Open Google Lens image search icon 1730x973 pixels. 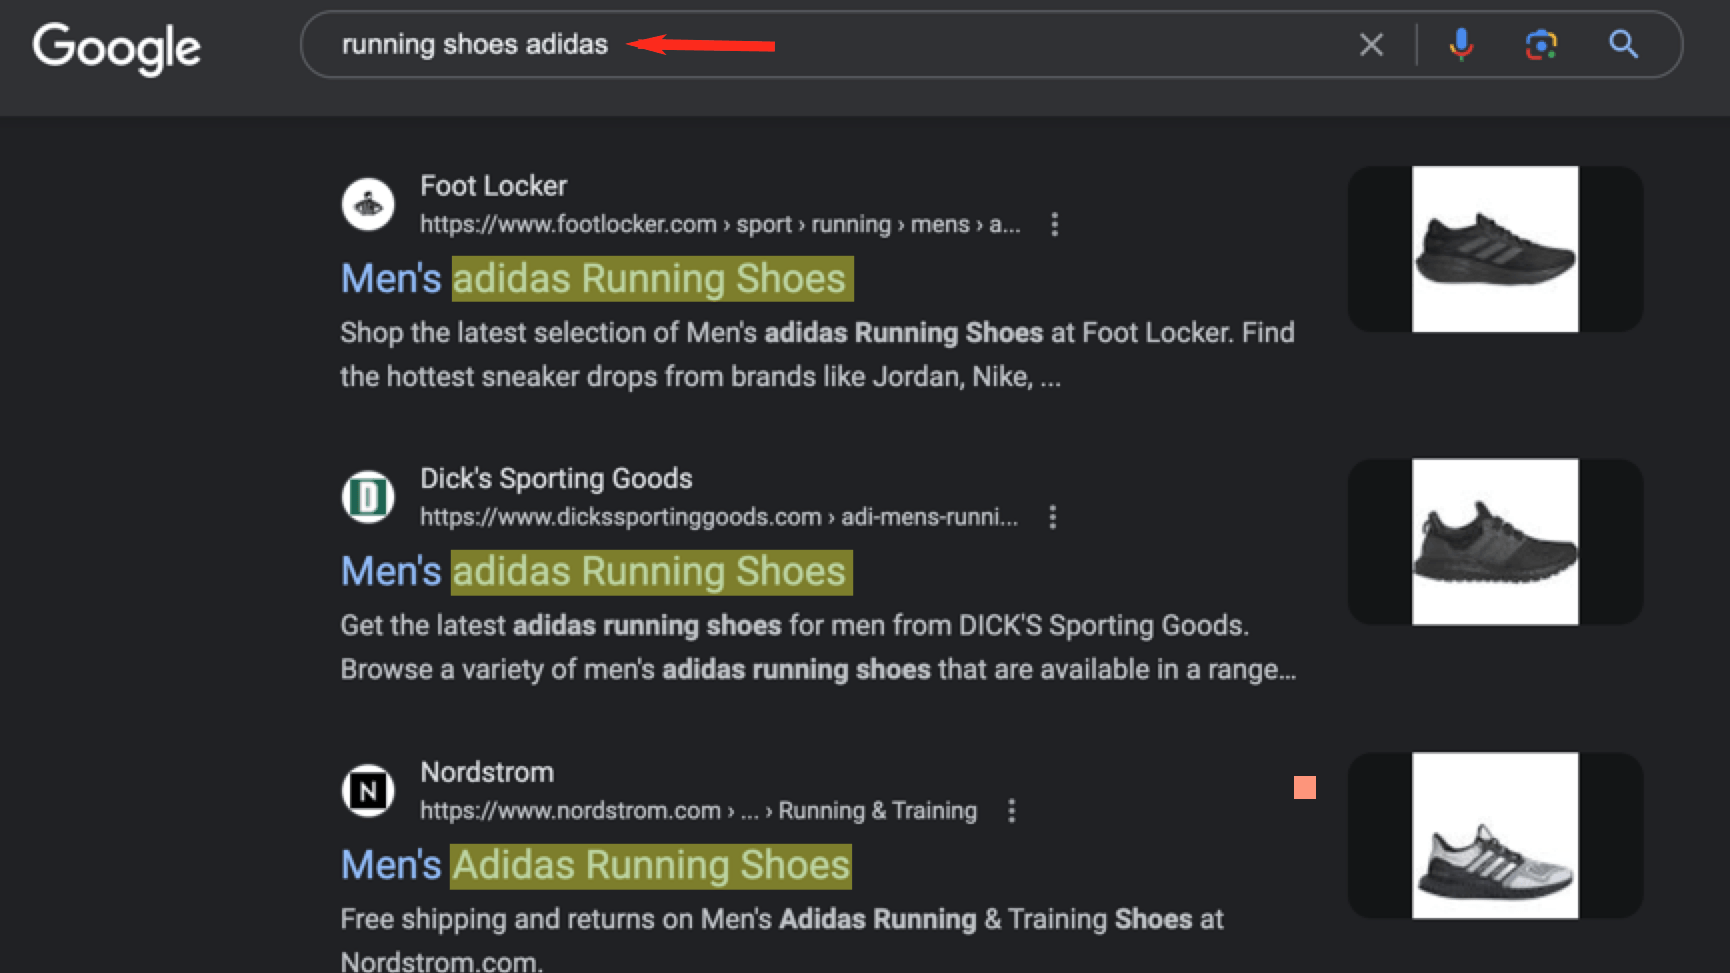(1541, 44)
